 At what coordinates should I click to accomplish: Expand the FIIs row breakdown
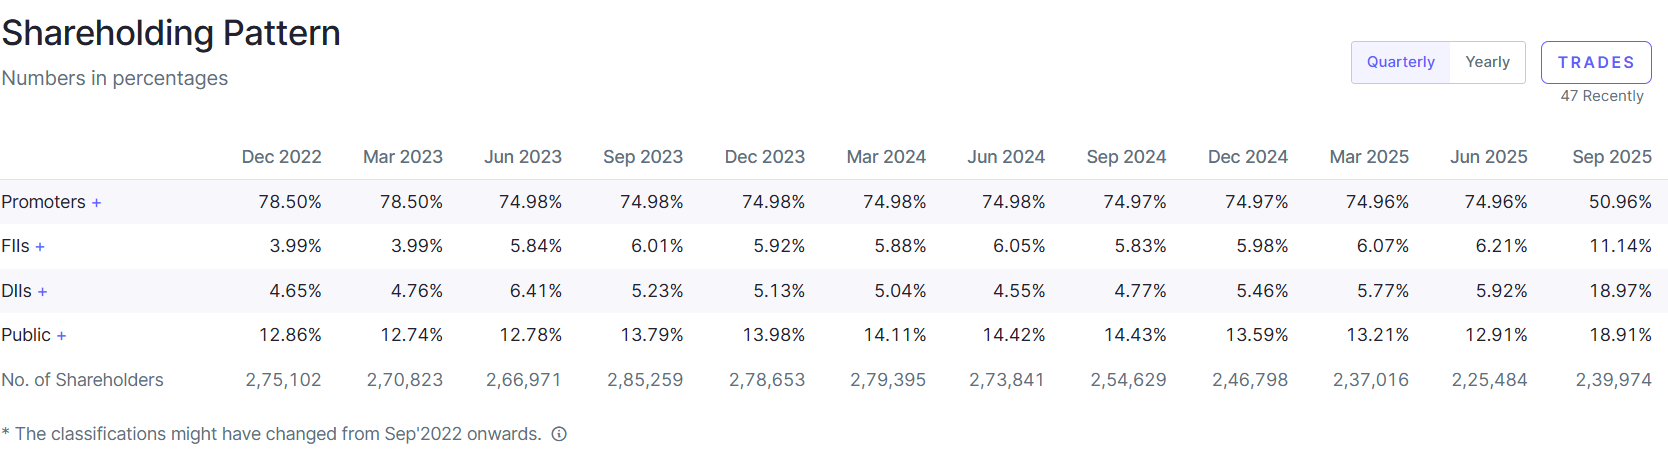(40, 247)
